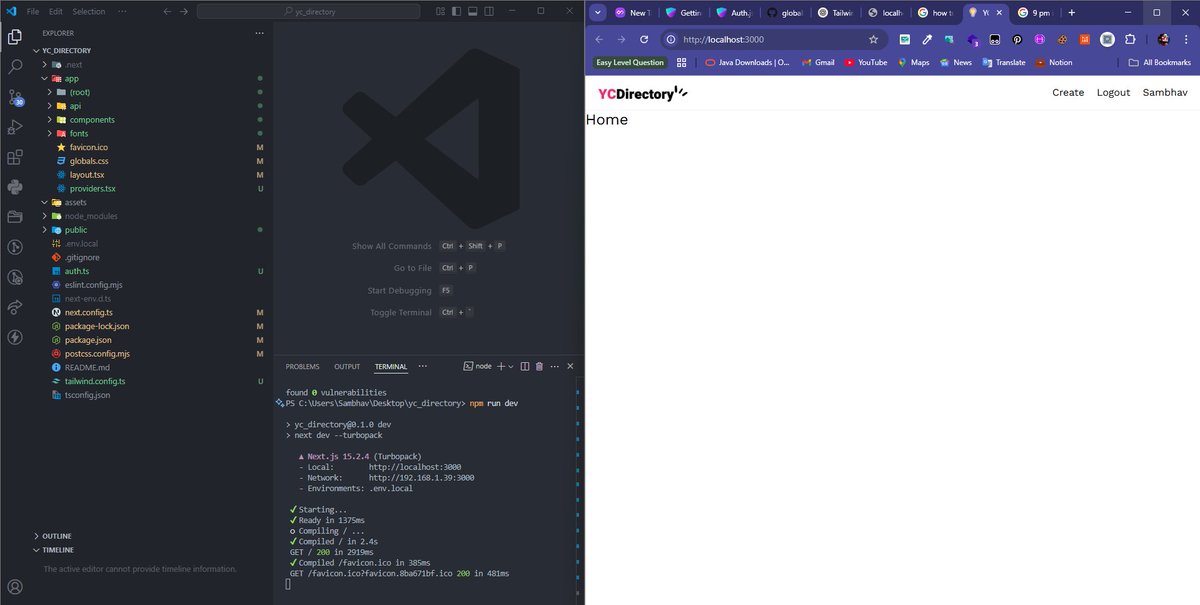The width and height of the screenshot is (1200, 605).
Task: Bookmark this tab with the star icon
Action: [x=873, y=39]
